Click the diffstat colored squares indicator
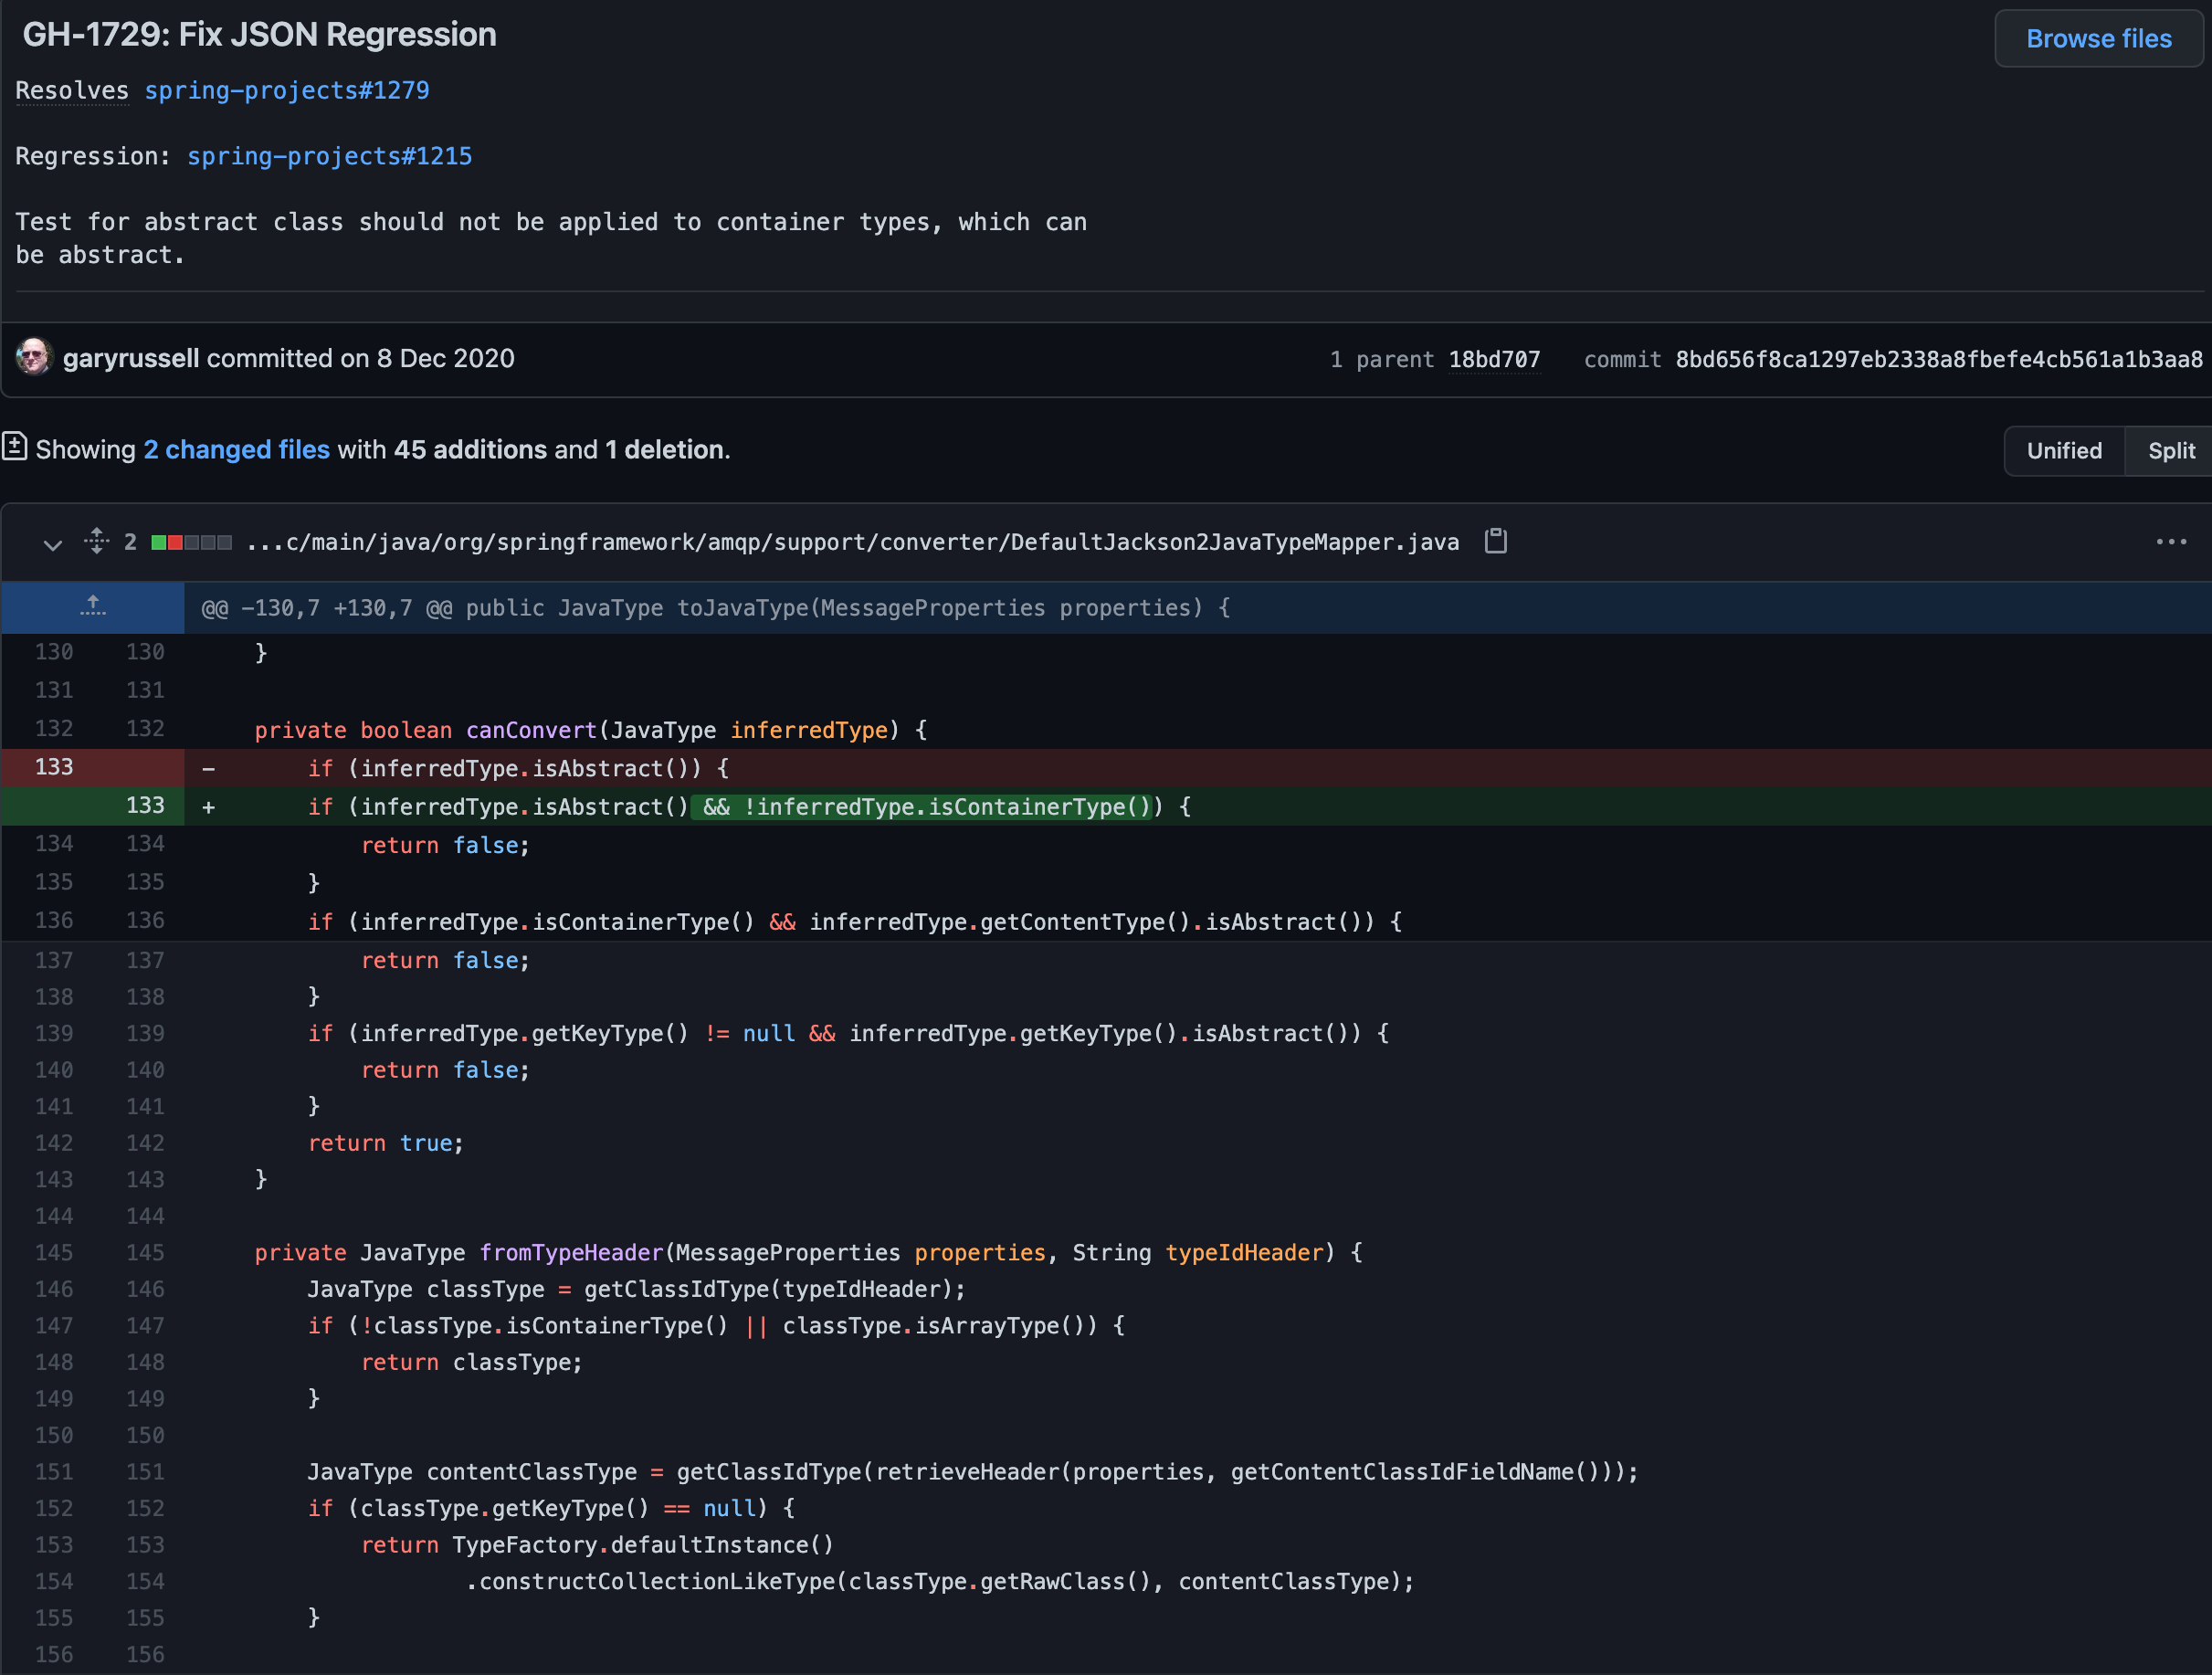This screenshot has width=2212, height=1675. coord(191,542)
